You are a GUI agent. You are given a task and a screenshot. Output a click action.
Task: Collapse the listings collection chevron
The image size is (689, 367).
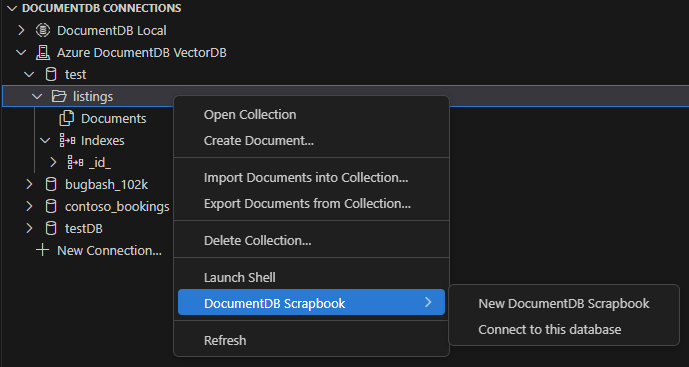tap(37, 96)
